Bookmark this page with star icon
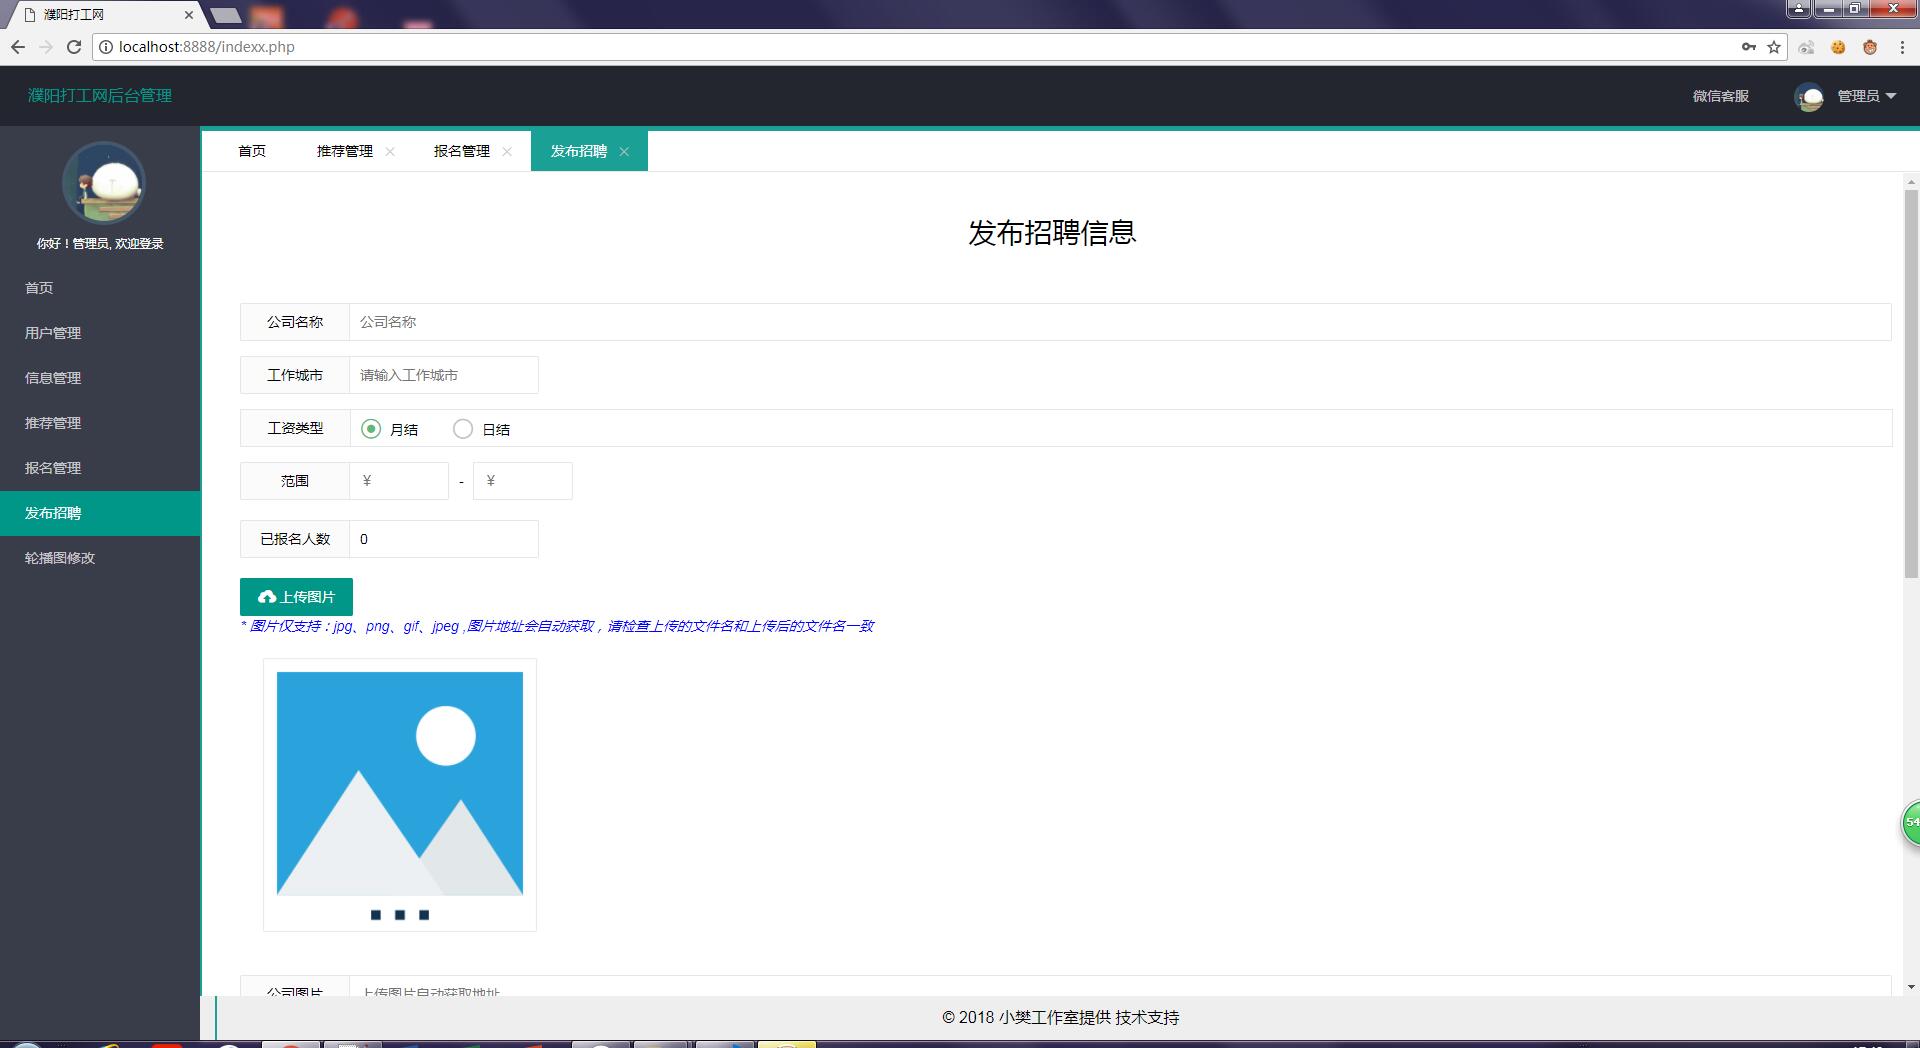Image resolution: width=1920 pixels, height=1048 pixels. (x=1774, y=47)
